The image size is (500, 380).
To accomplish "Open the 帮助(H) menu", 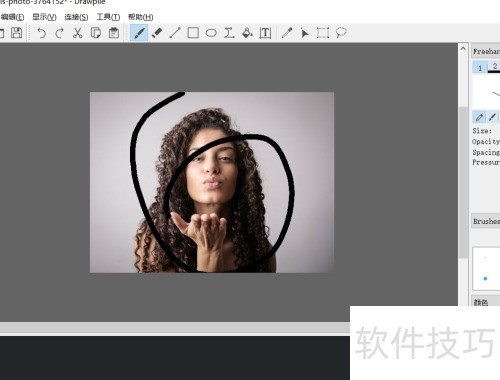I will coord(140,17).
